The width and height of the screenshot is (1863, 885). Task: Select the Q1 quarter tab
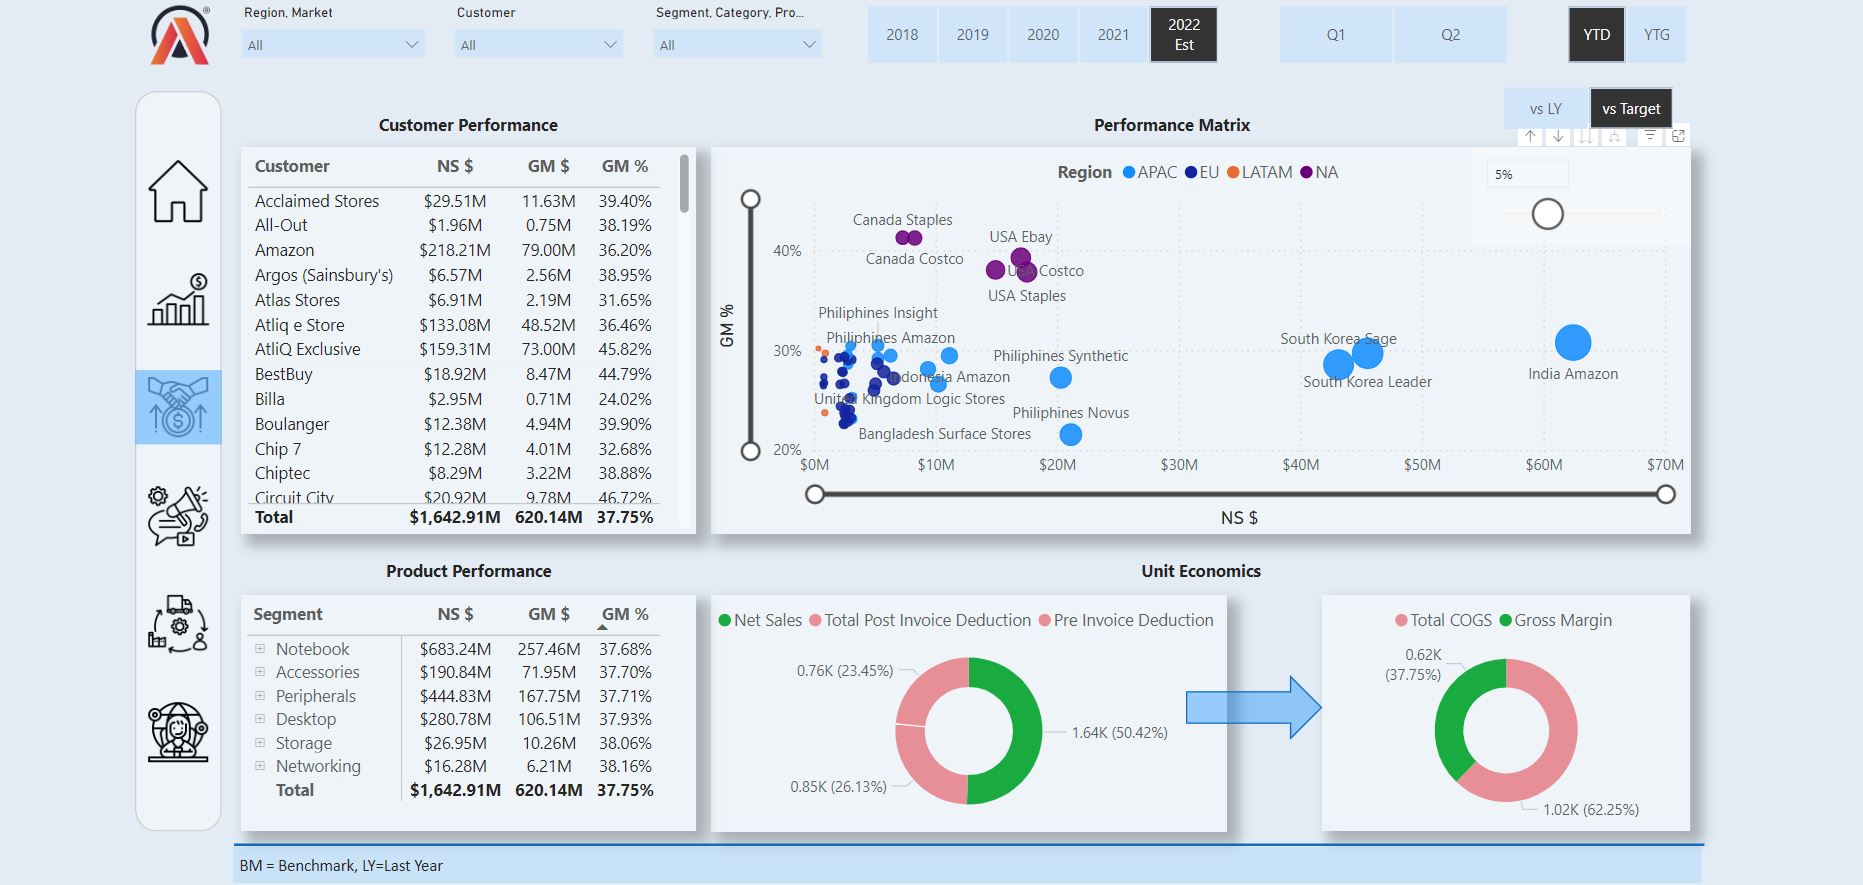pos(1336,35)
